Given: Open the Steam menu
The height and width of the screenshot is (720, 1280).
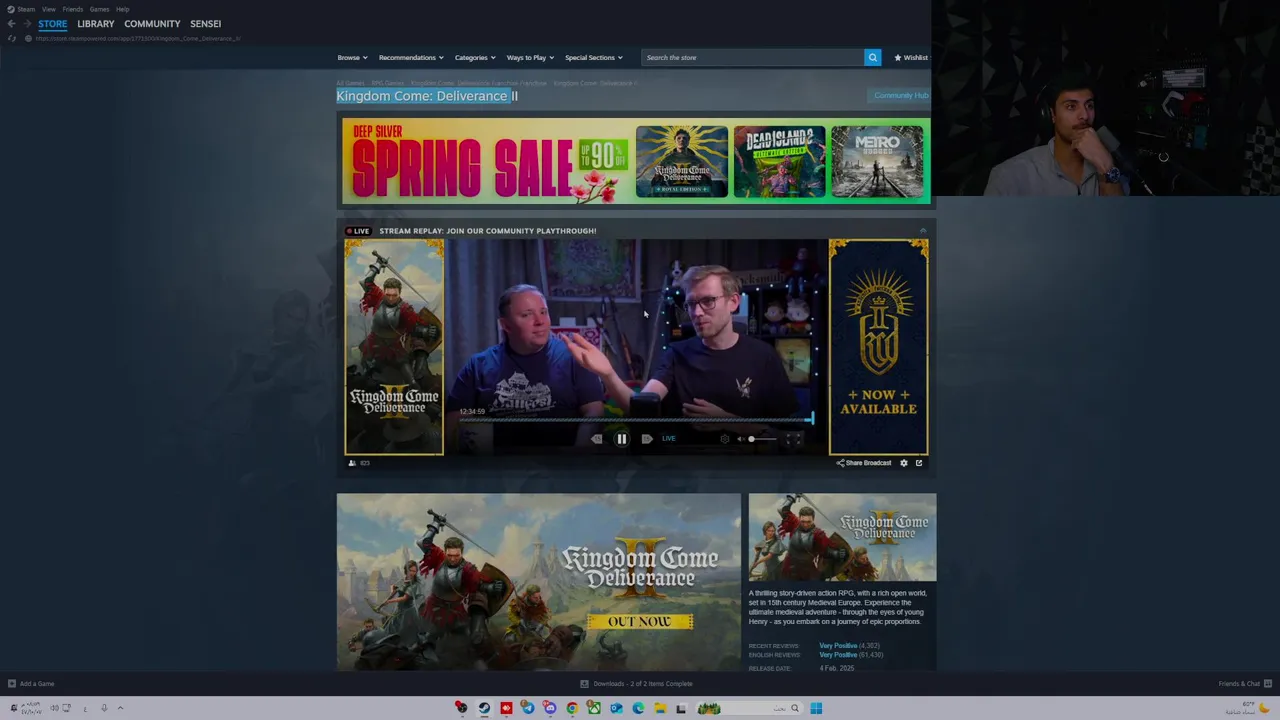Looking at the screenshot, I should tap(21, 9).
